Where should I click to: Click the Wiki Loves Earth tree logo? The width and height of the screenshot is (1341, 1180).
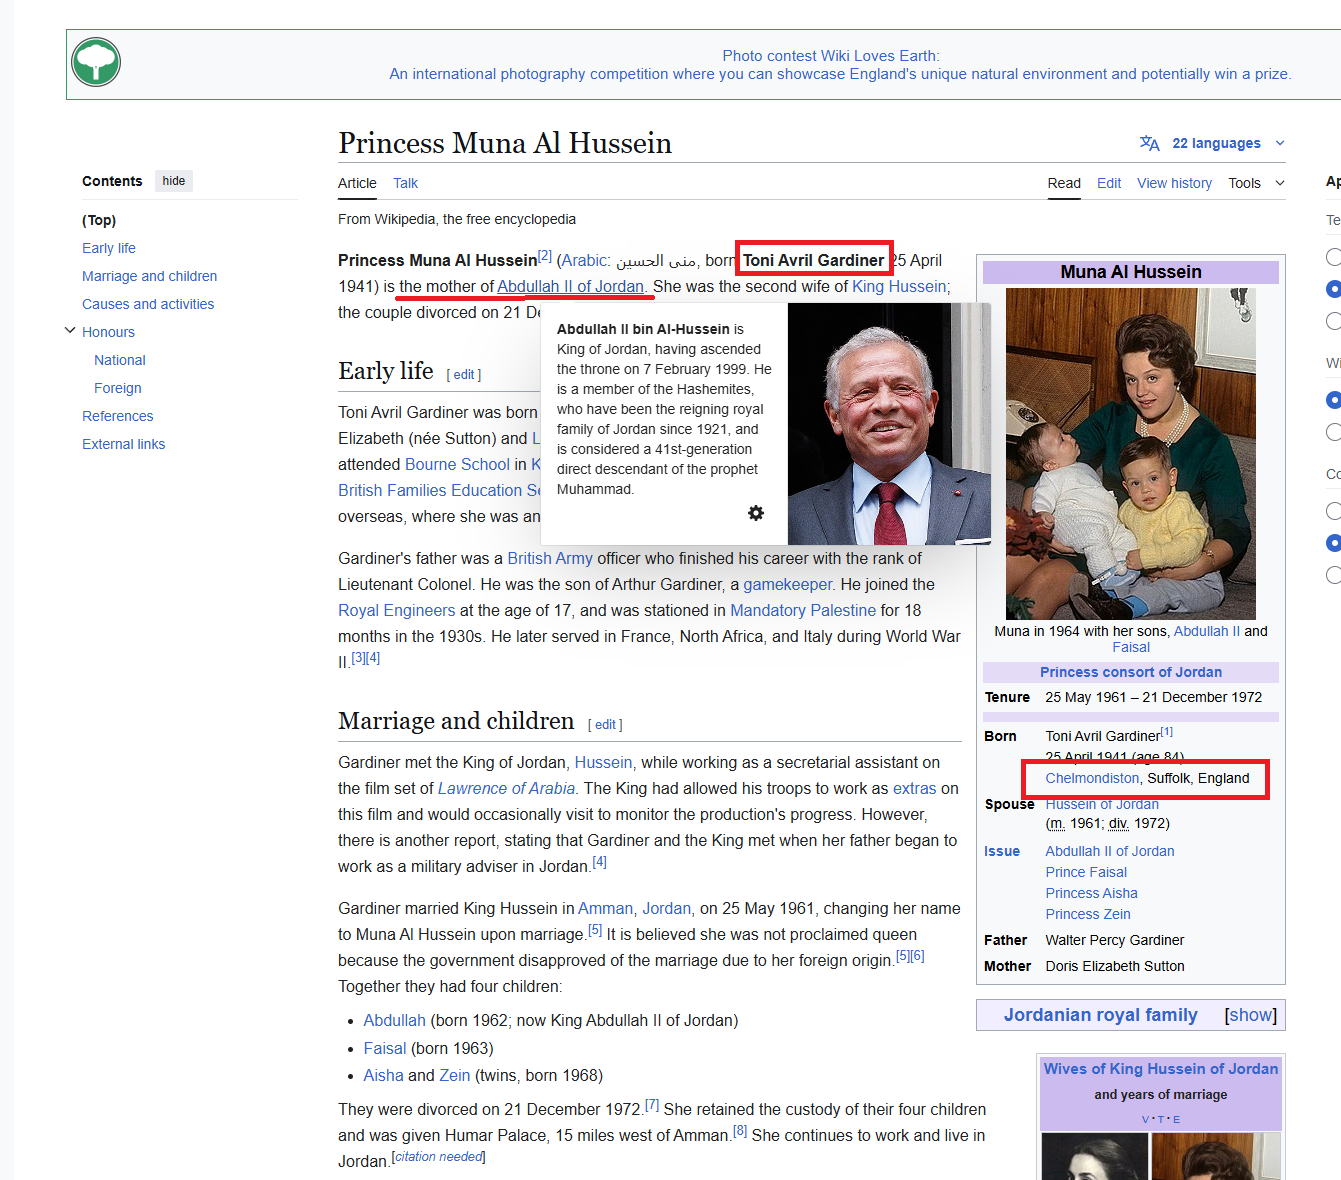tap(96, 62)
